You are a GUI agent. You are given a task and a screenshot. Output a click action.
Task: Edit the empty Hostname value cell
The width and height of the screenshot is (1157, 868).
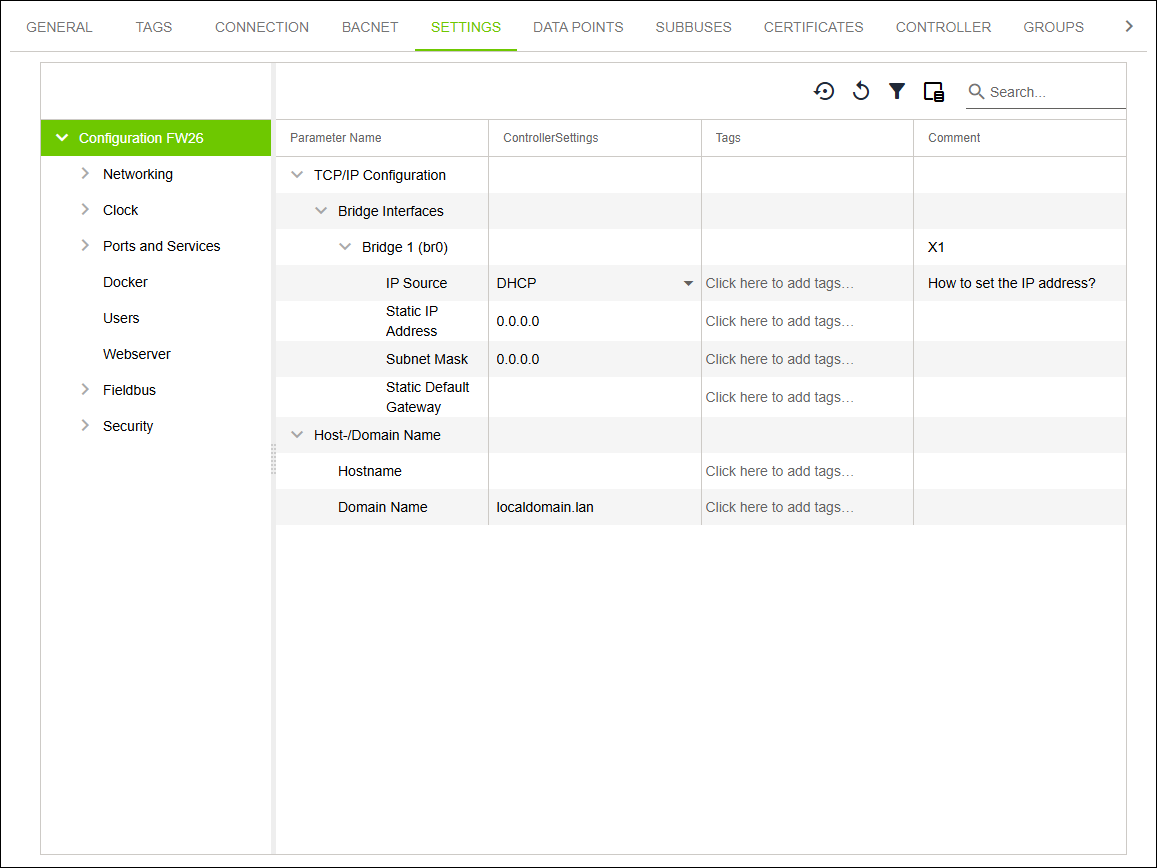point(595,471)
